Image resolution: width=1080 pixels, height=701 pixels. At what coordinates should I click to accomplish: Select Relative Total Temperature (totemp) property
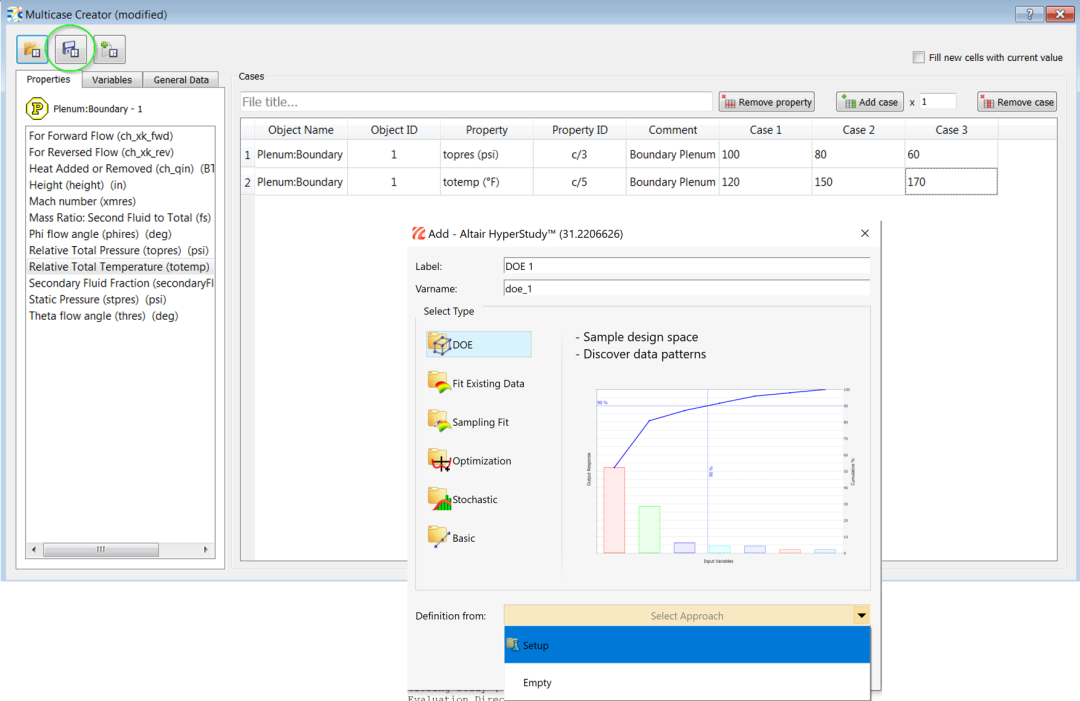119,266
